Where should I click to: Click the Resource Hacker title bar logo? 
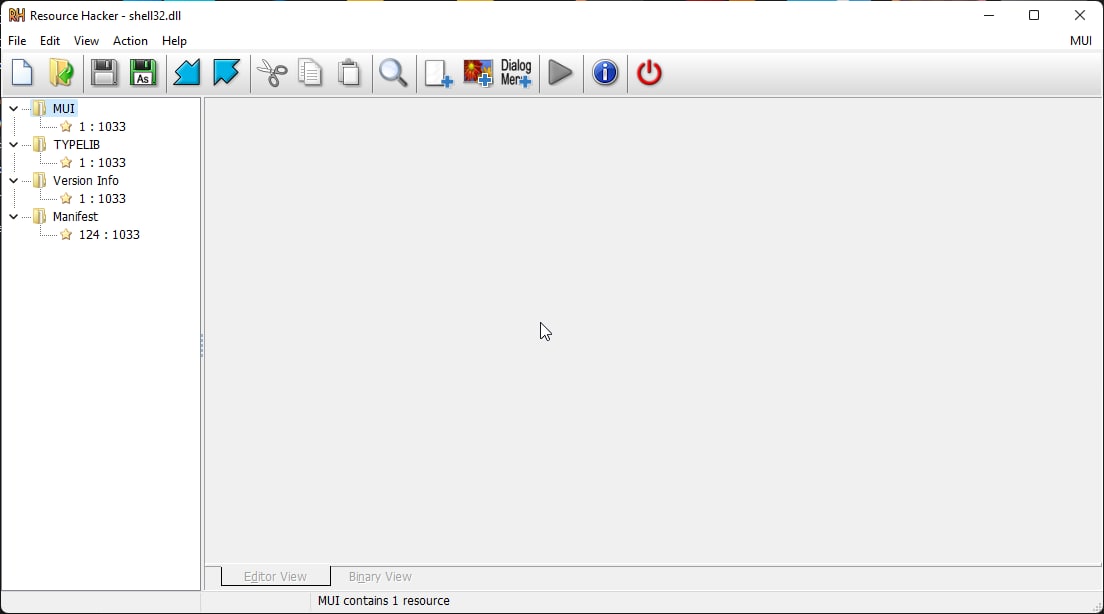coord(16,15)
